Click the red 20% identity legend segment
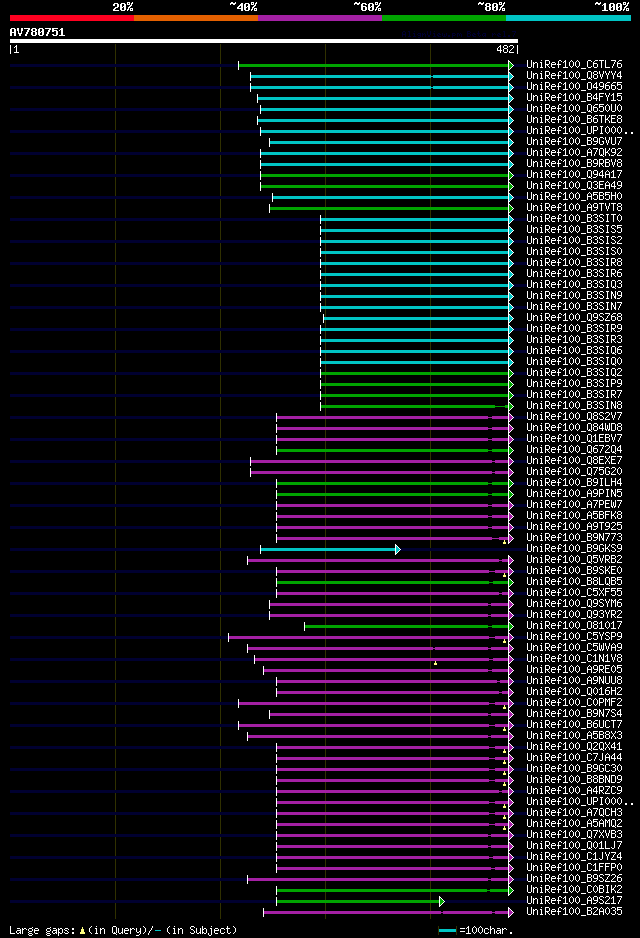Viewport: 640px width, 938px height. click(72, 18)
